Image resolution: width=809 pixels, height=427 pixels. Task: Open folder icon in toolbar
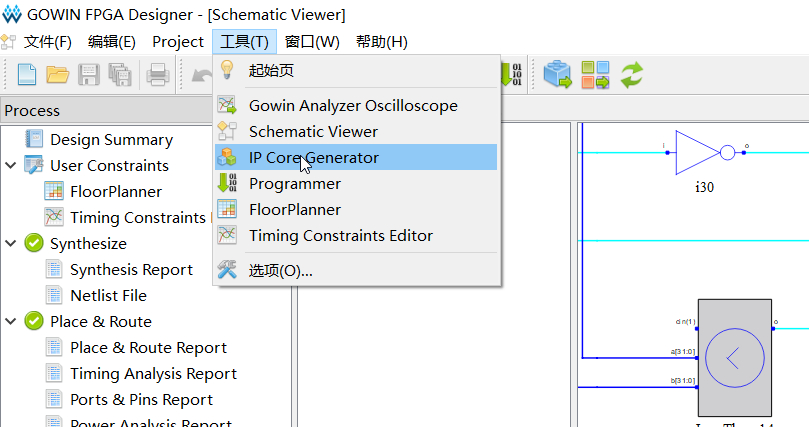tap(57, 75)
